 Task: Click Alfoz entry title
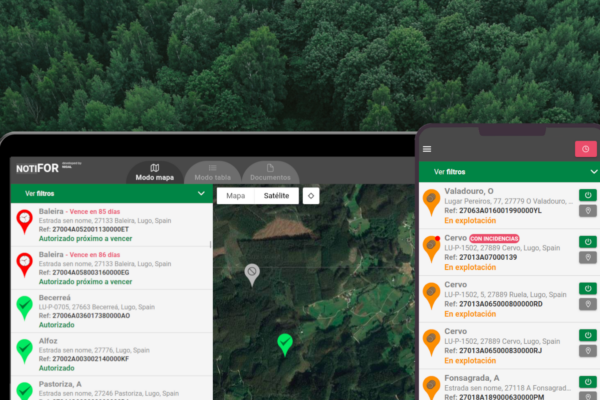[48, 341]
